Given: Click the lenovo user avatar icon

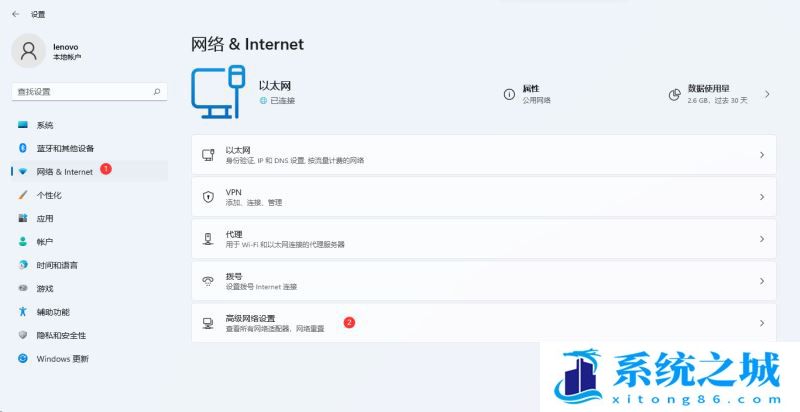Looking at the screenshot, I should [28, 51].
